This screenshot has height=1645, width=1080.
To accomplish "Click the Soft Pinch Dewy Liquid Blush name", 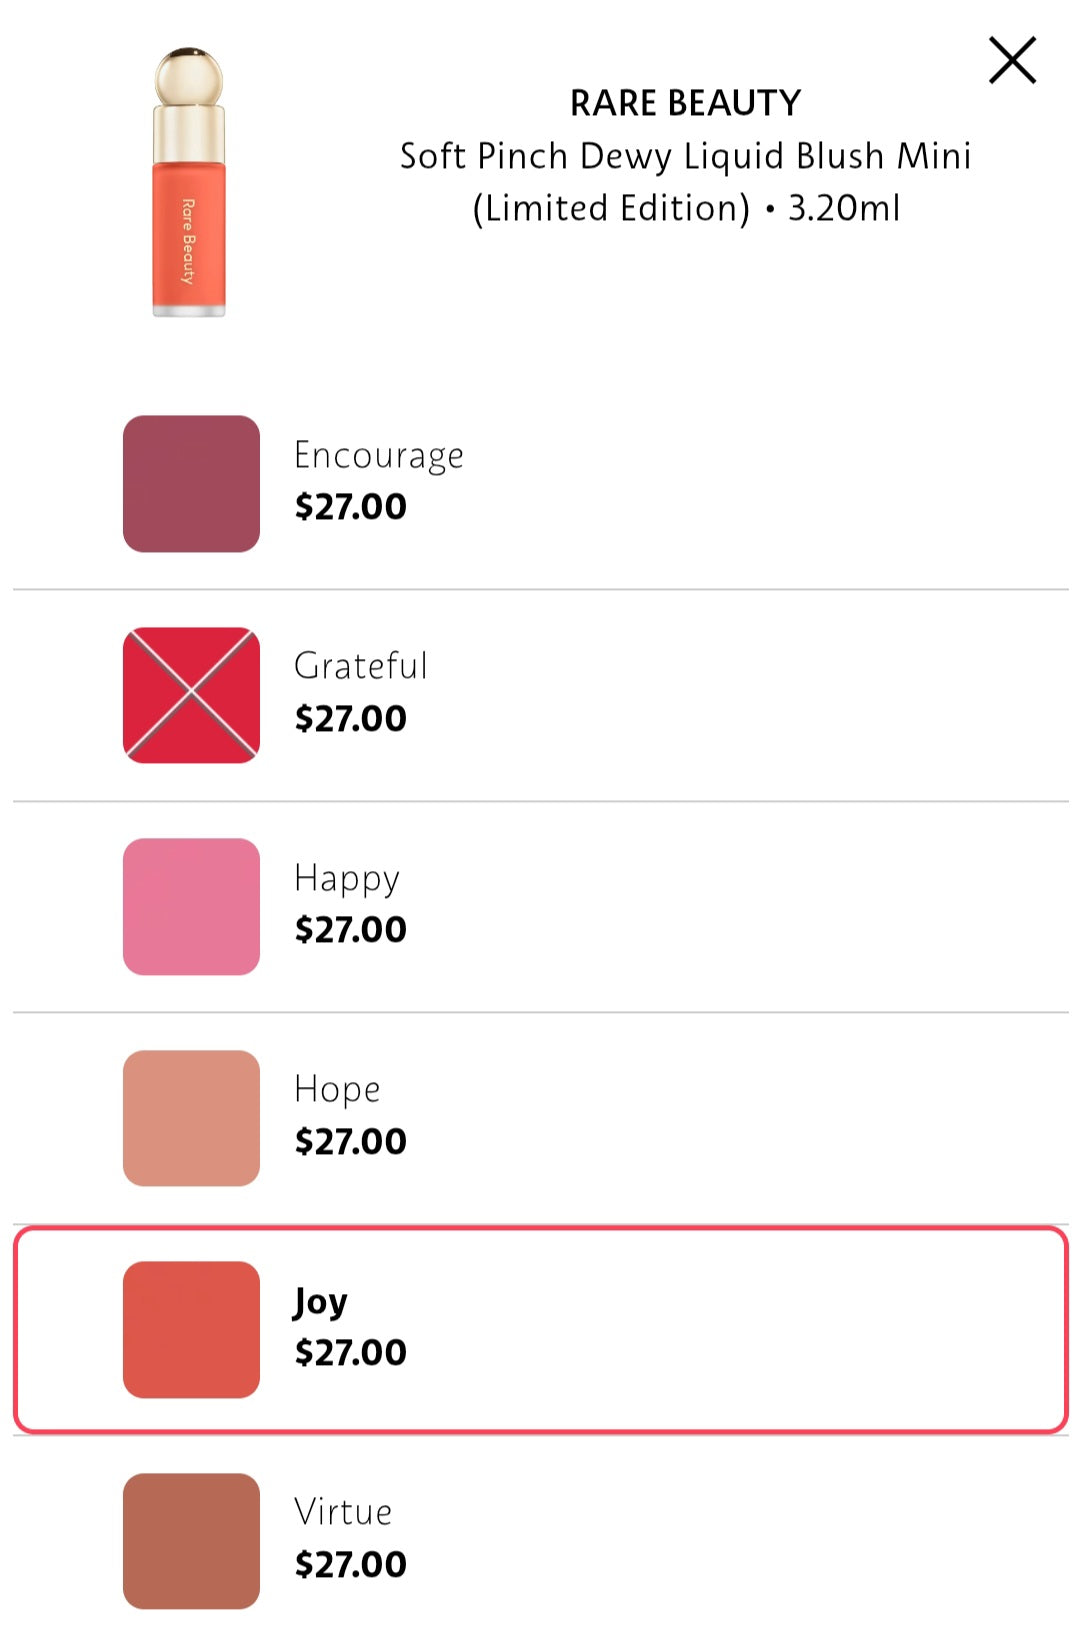I will coord(685,157).
